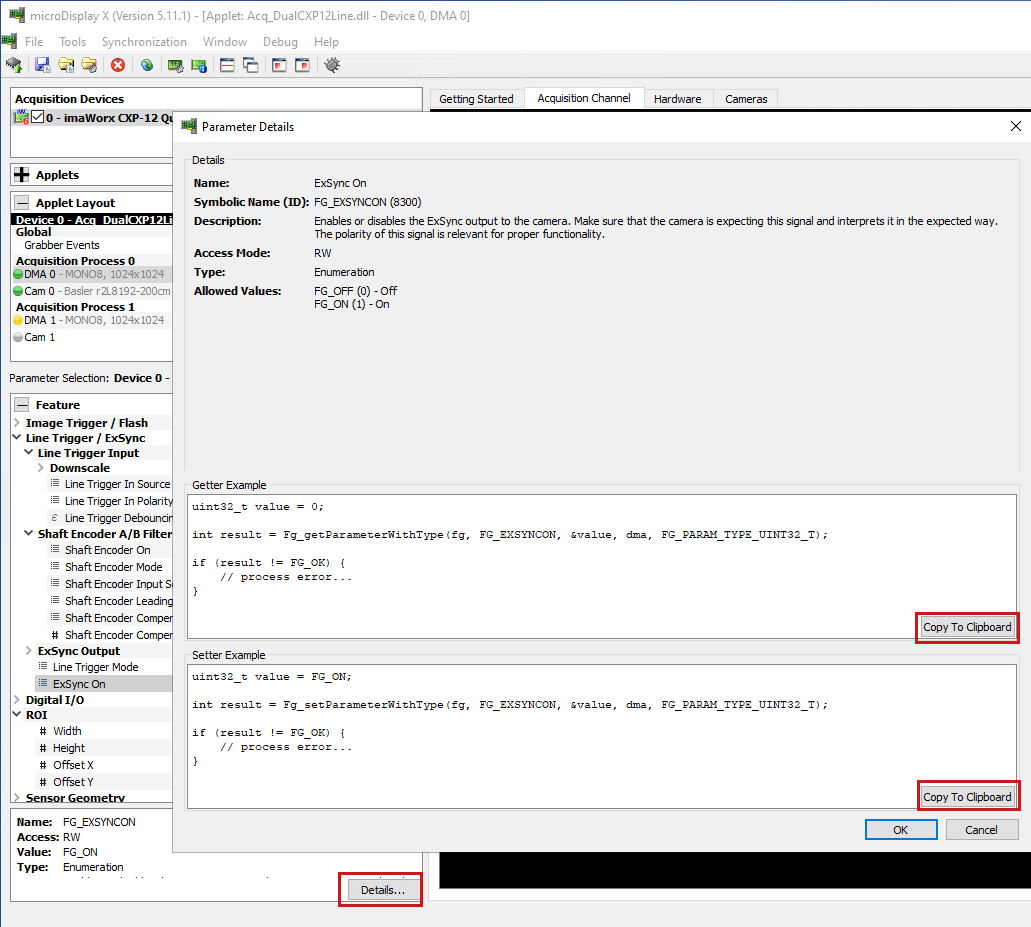
Task: Click the save configuration floppy icon
Action: [x=43, y=65]
